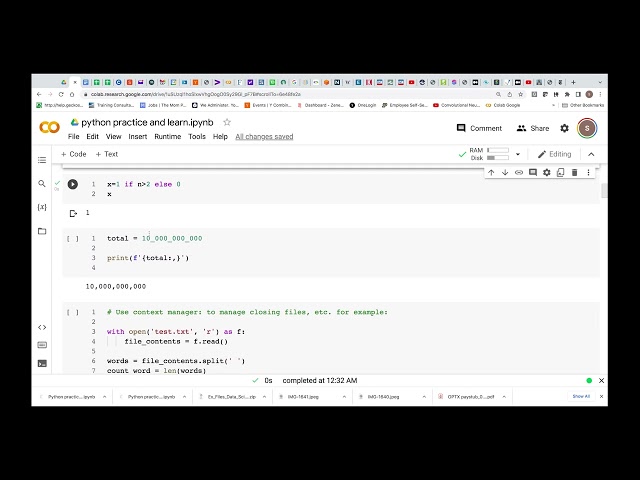This screenshot has height=480, width=640.
Task: Run the total = 10_000_000_000 cell bracket
Action: coord(73,238)
